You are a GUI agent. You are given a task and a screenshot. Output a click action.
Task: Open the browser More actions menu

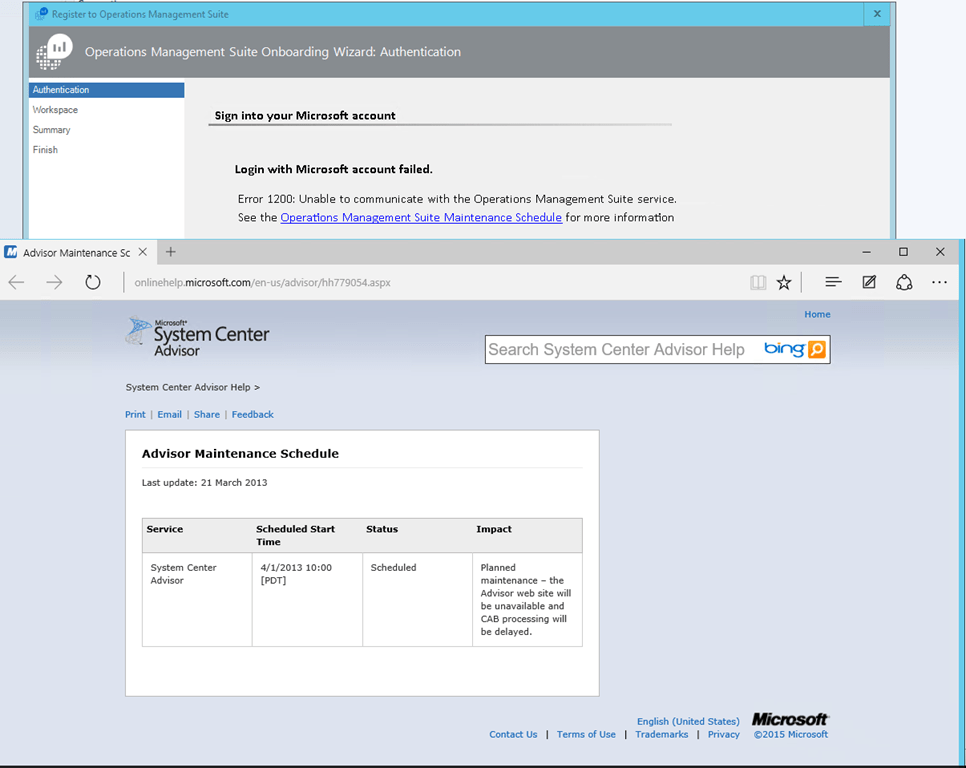coord(940,282)
